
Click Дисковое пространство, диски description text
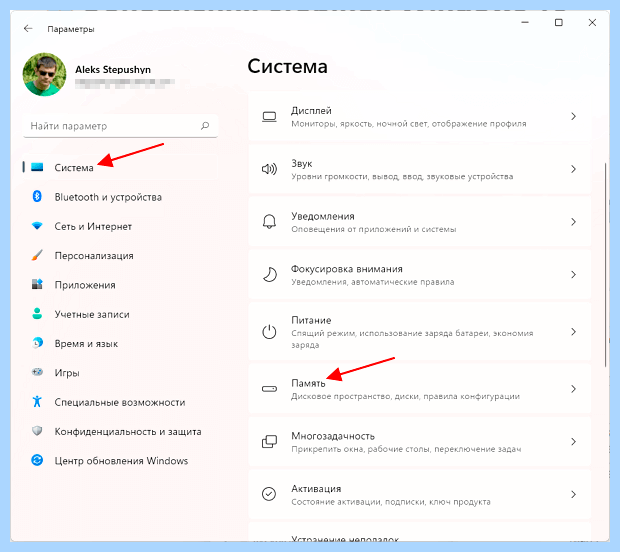[x=405, y=396]
